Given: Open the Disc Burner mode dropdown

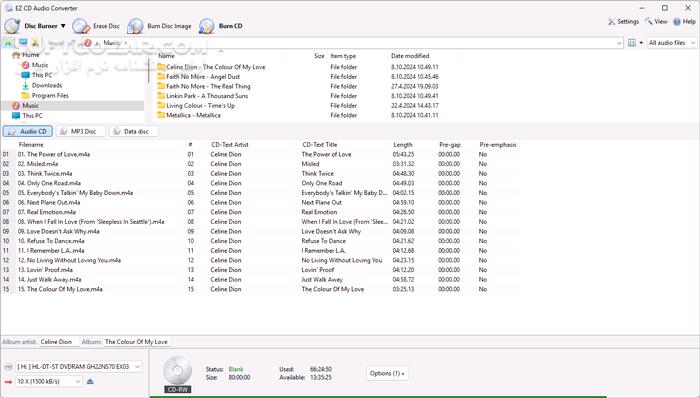Looking at the screenshot, I should pyautogui.click(x=35, y=26).
